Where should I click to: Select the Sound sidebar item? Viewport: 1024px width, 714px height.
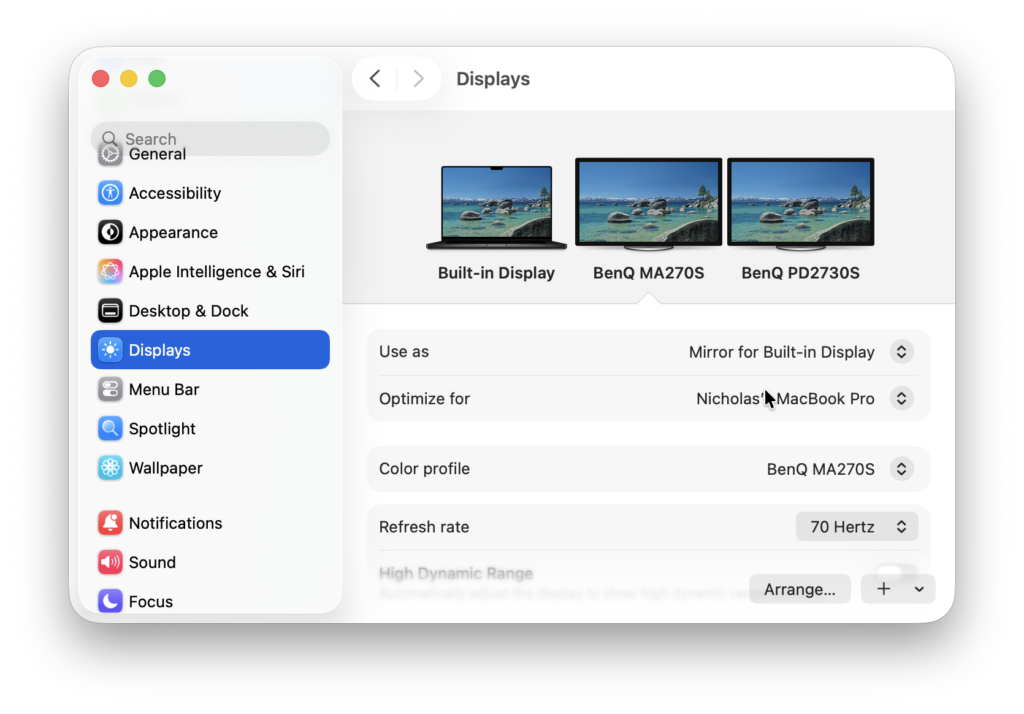pos(152,562)
